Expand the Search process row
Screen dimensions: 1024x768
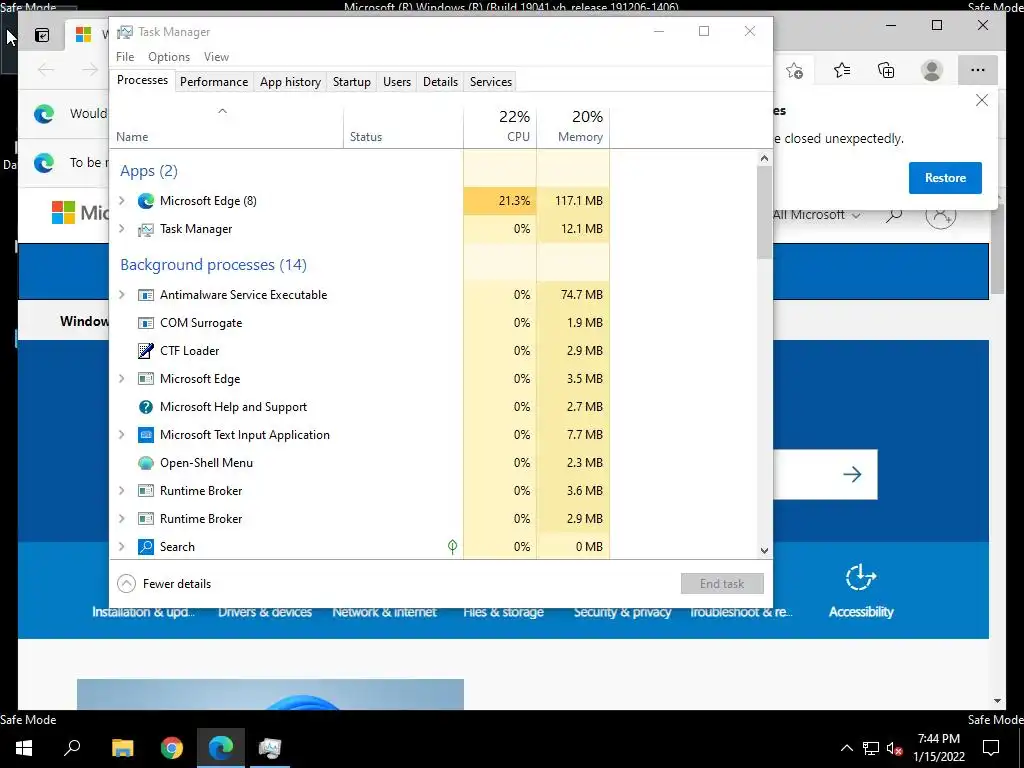tap(121, 547)
